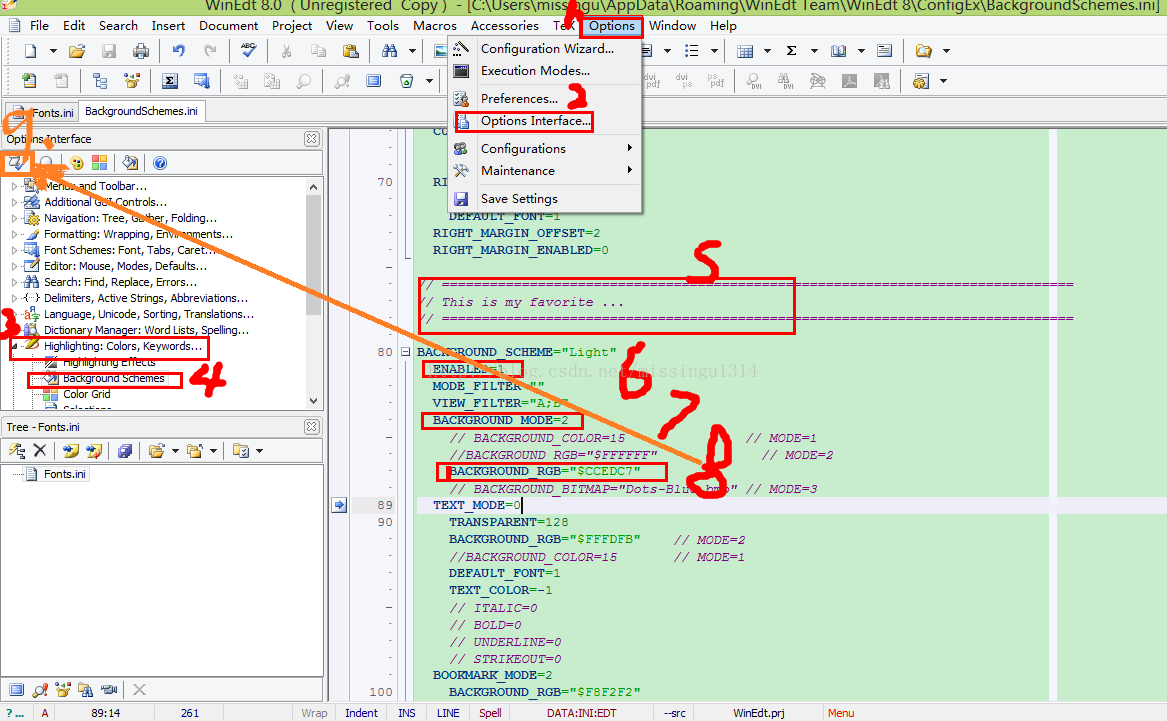
Task: Open the Maintenance submenu
Action: click(544, 170)
